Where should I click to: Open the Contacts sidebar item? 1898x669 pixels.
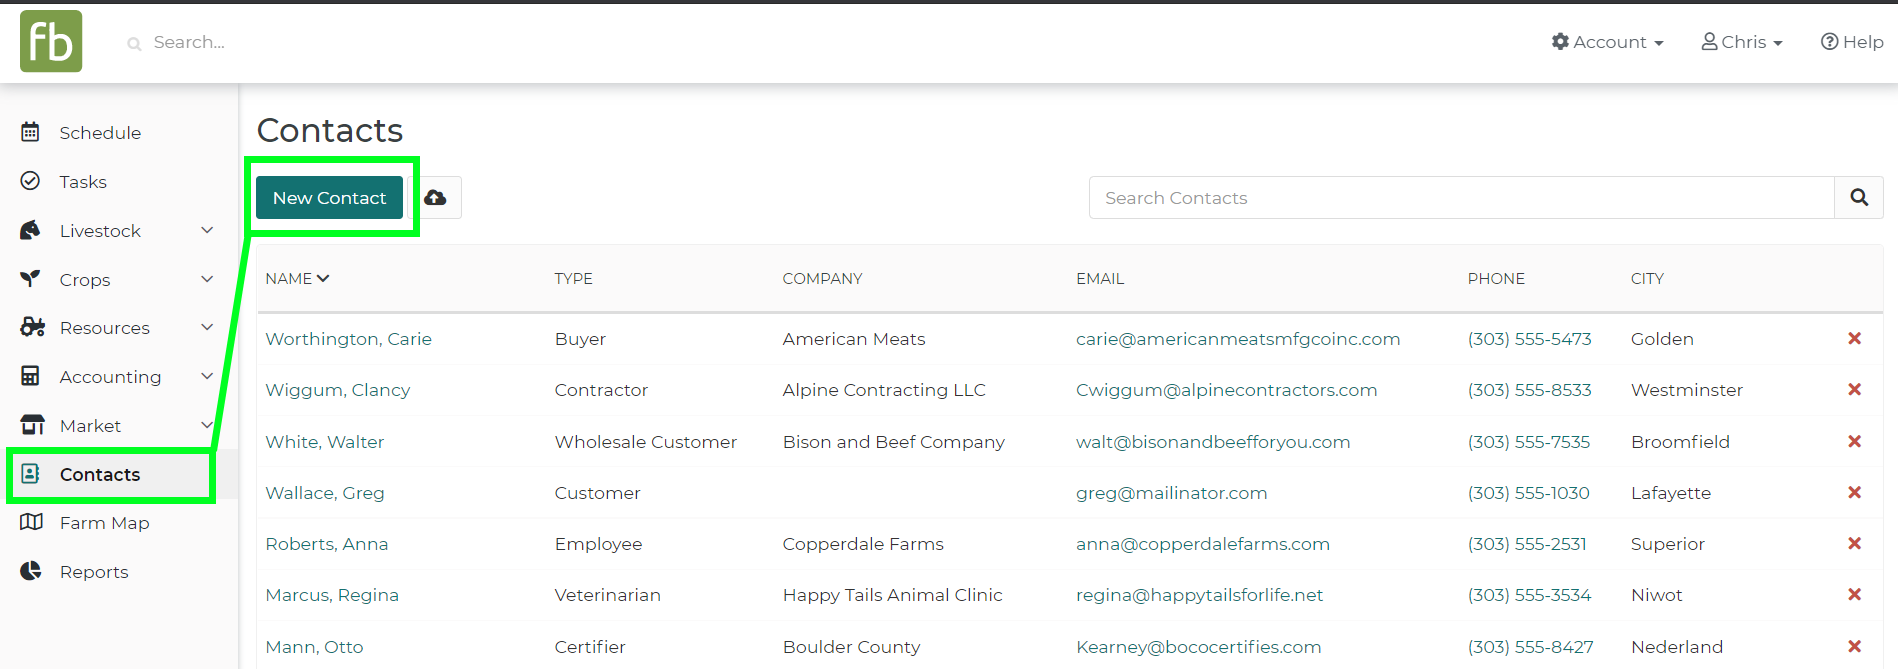[x=99, y=474]
